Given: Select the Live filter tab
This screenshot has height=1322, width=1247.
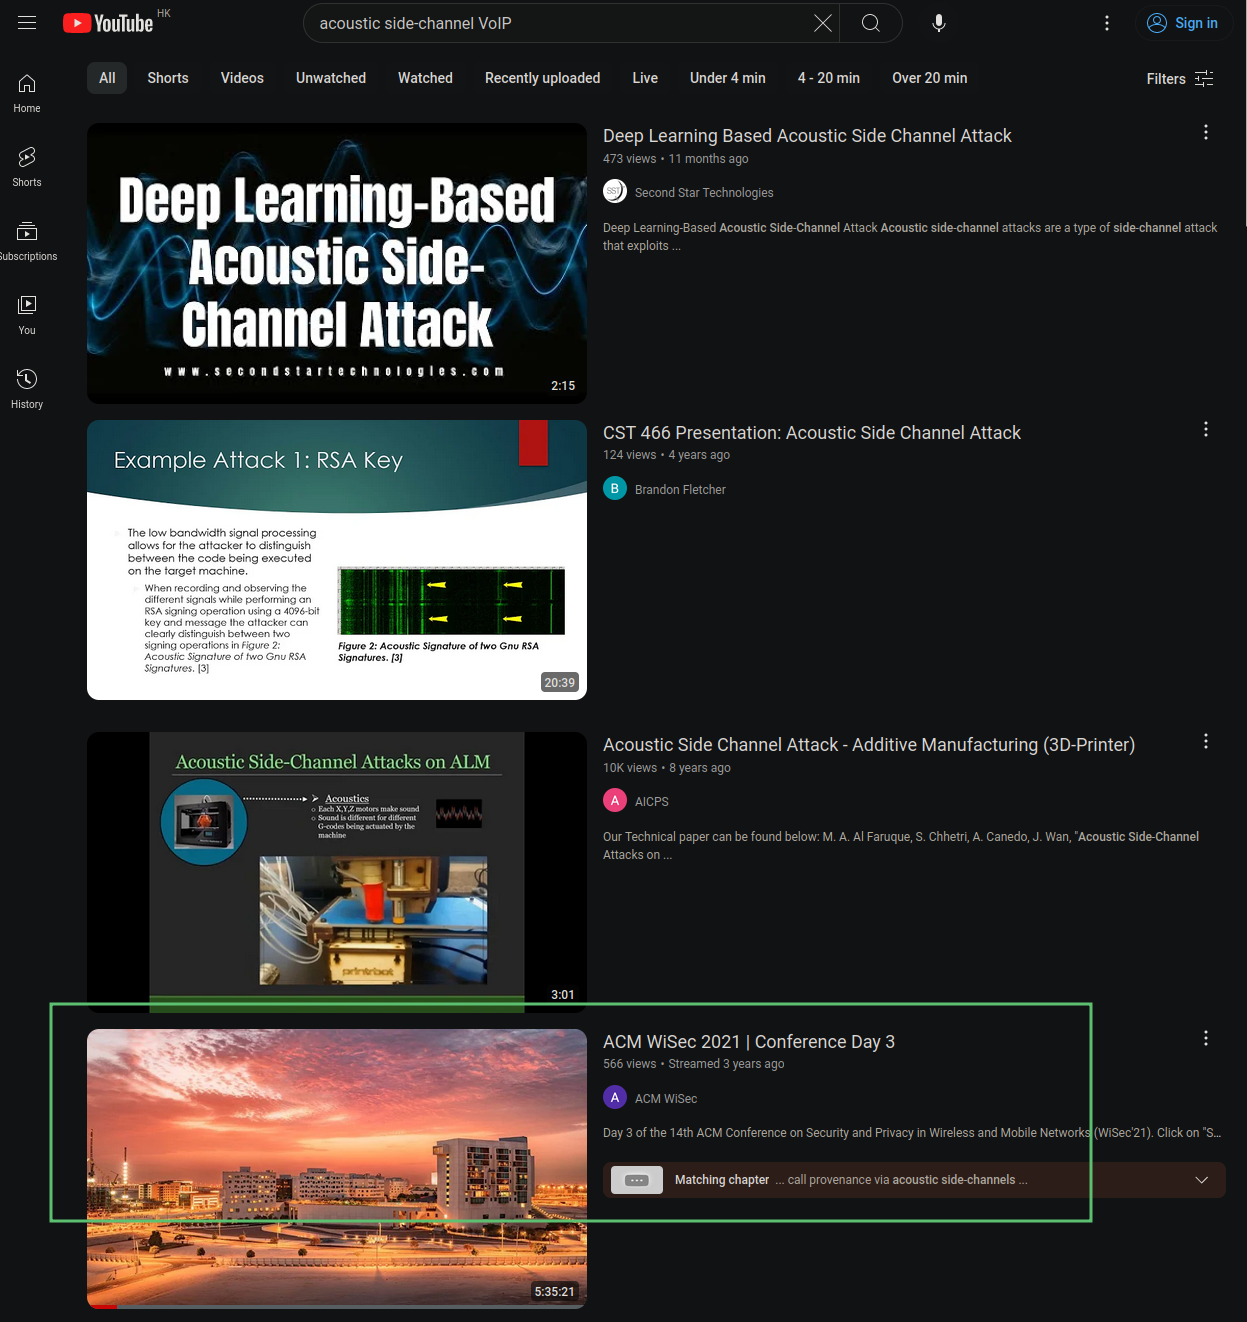Looking at the screenshot, I should click(644, 78).
